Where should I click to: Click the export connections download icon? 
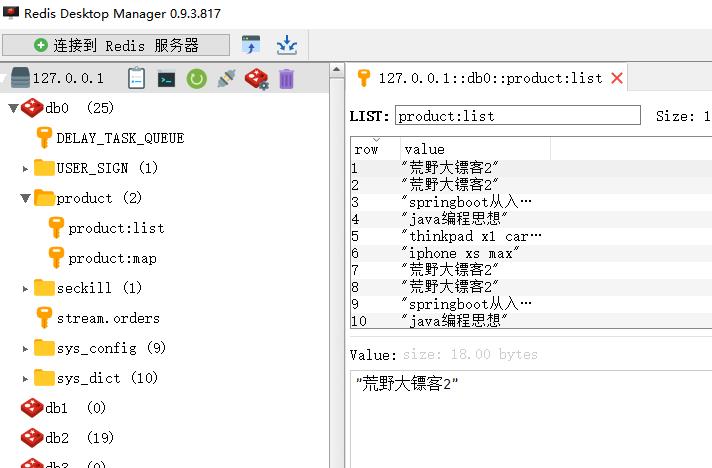(287, 45)
